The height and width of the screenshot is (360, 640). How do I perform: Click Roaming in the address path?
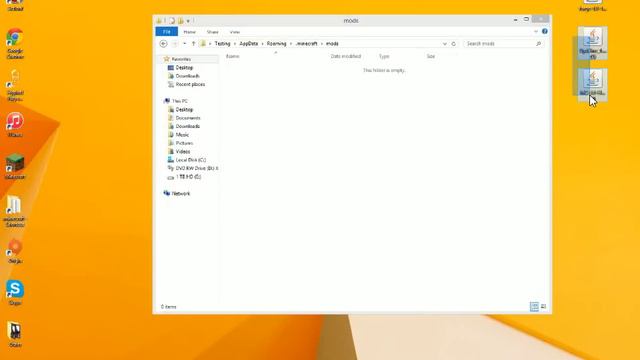click(276, 44)
